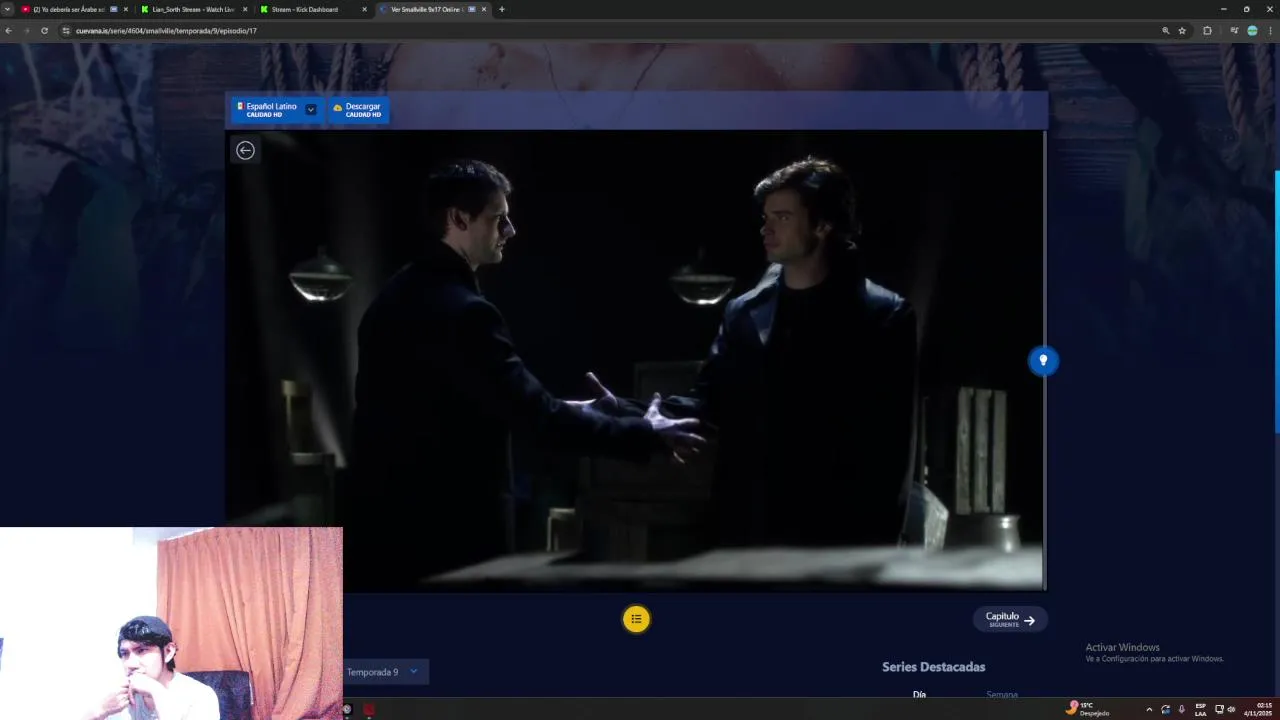Expand the Temporada 9 season dropdown
Image resolution: width=1280 pixels, height=720 pixels.
pyautogui.click(x=385, y=672)
